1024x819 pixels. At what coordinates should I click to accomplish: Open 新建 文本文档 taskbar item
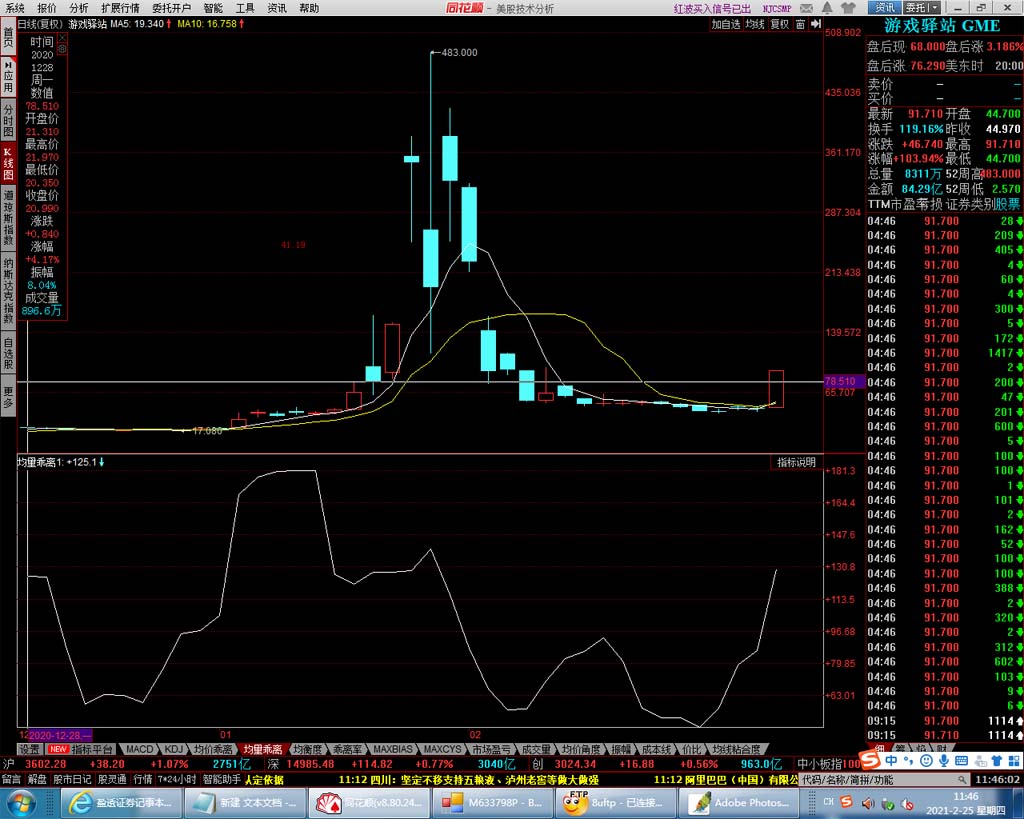[245, 803]
